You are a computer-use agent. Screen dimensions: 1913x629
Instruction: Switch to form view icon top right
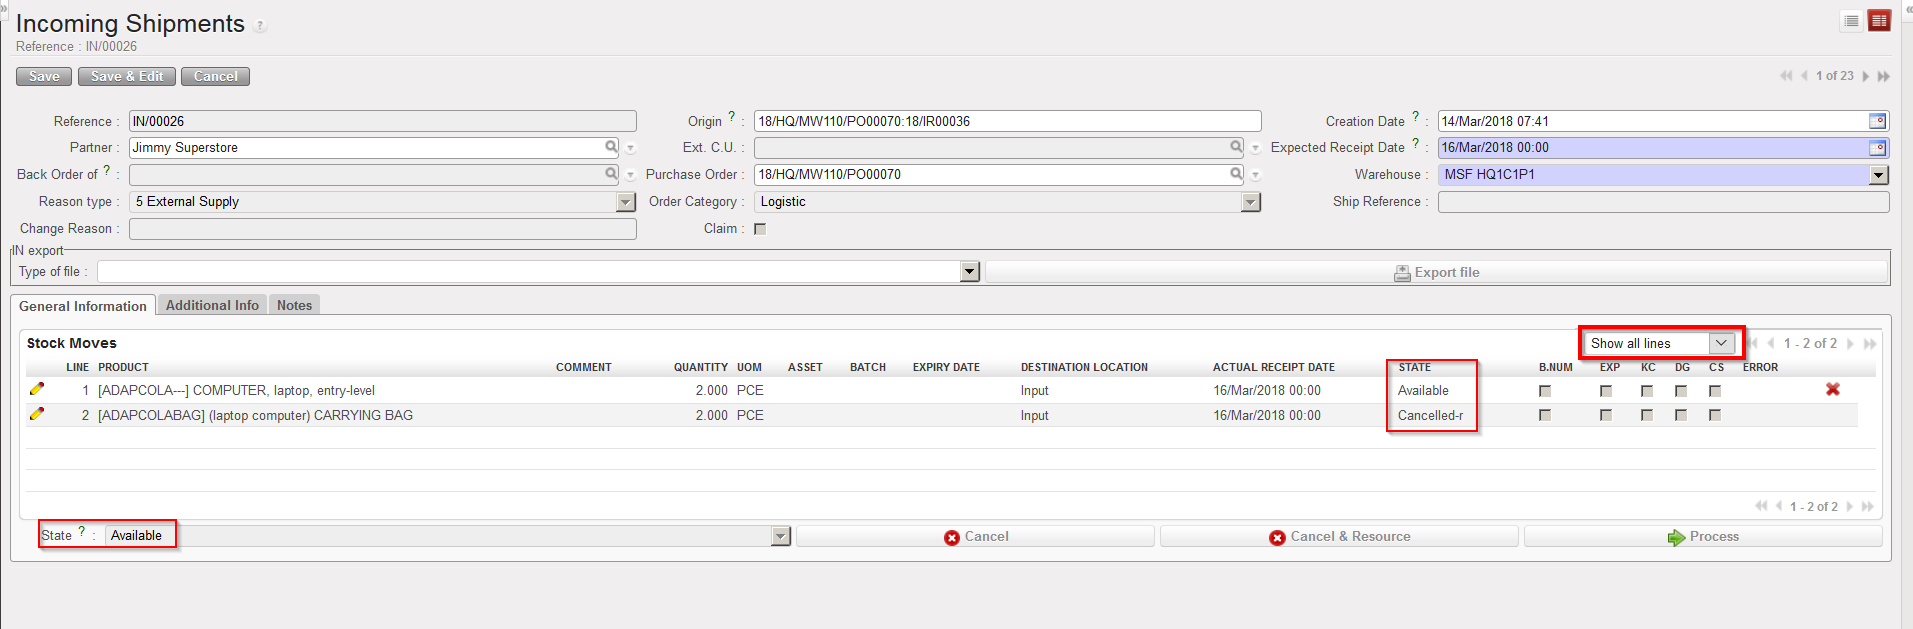click(1879, 21)
